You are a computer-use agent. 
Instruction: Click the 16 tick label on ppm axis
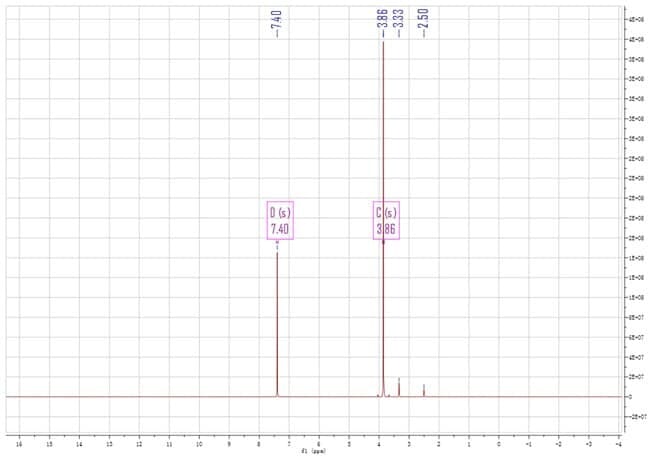coord(19,444)
